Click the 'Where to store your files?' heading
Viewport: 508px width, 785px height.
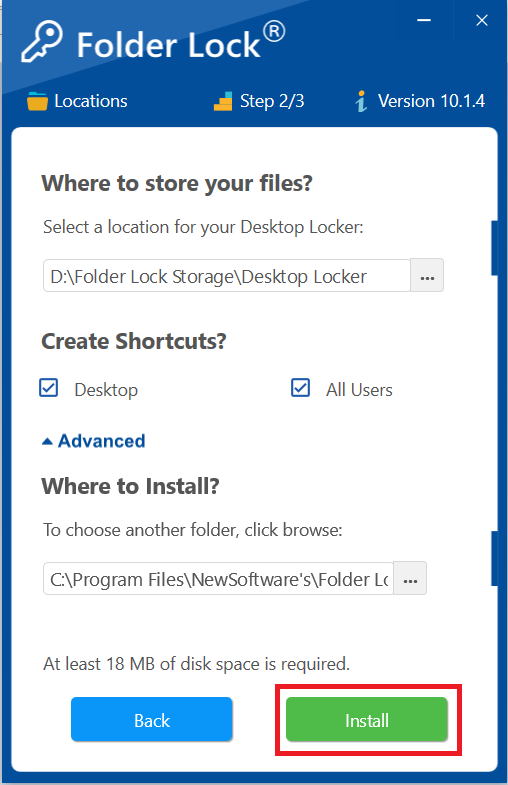[x=177, y=183]
